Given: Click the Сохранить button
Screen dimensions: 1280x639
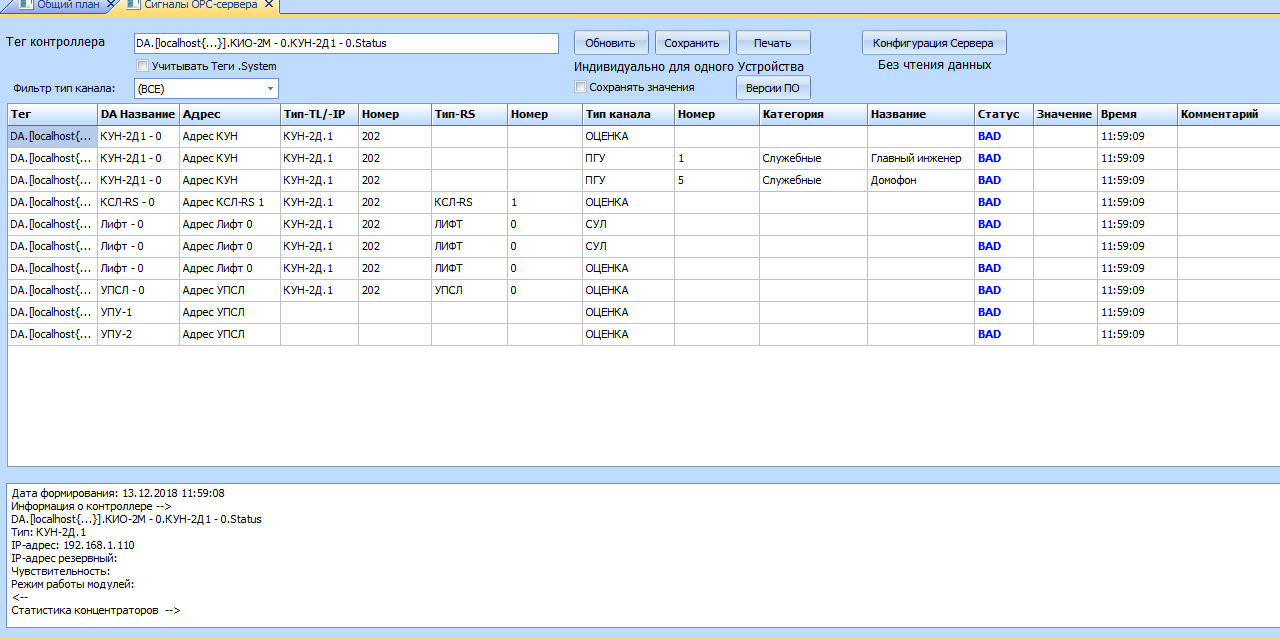Looking at the screenshot, I should (691, 43).
